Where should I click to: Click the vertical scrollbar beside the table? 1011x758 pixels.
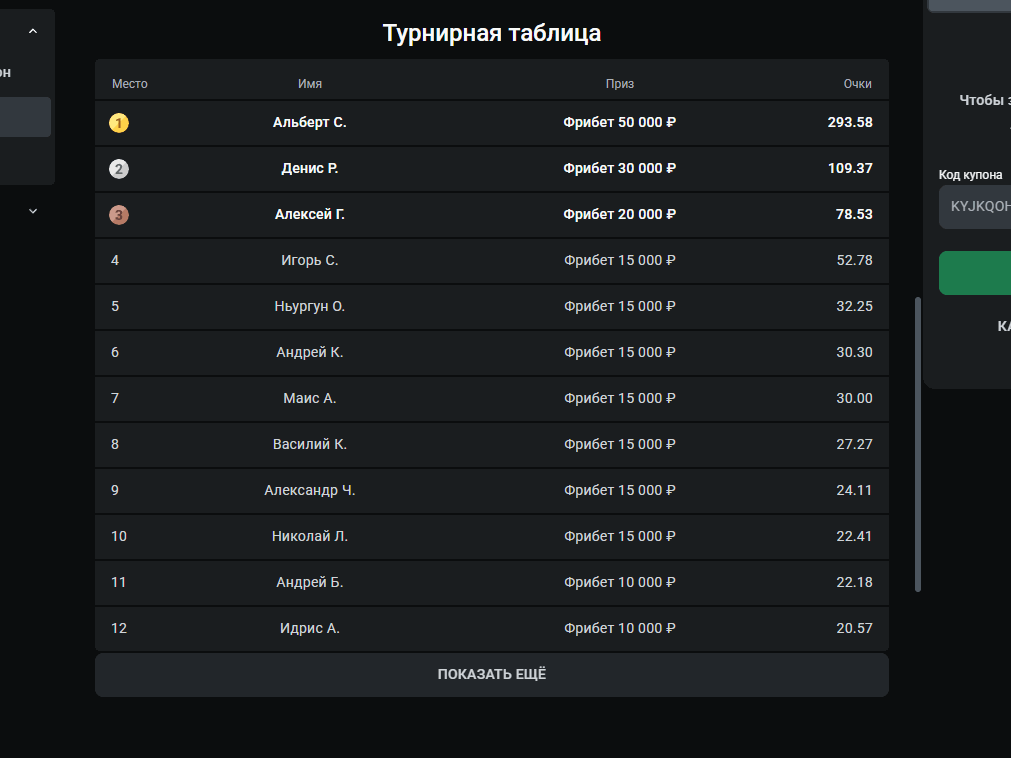click(x=918, y=444)
